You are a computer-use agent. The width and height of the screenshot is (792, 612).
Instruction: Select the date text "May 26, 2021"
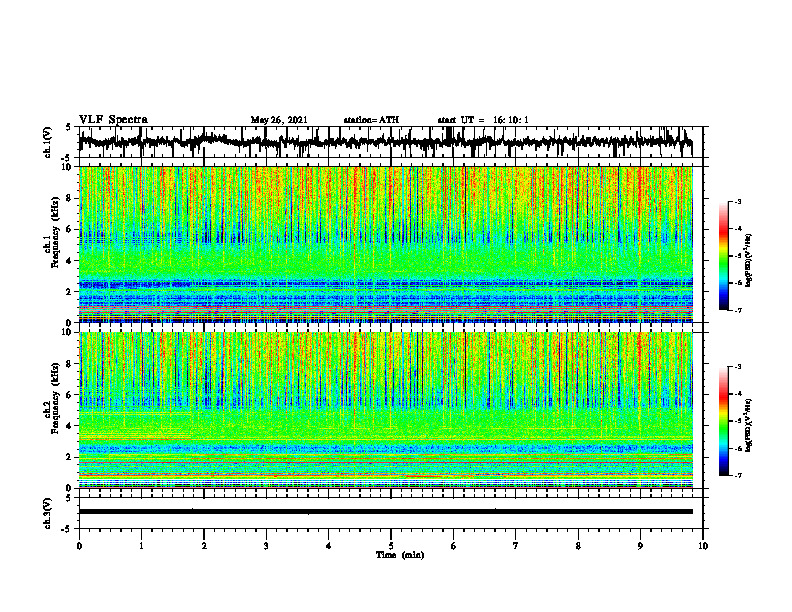[279, 120]
